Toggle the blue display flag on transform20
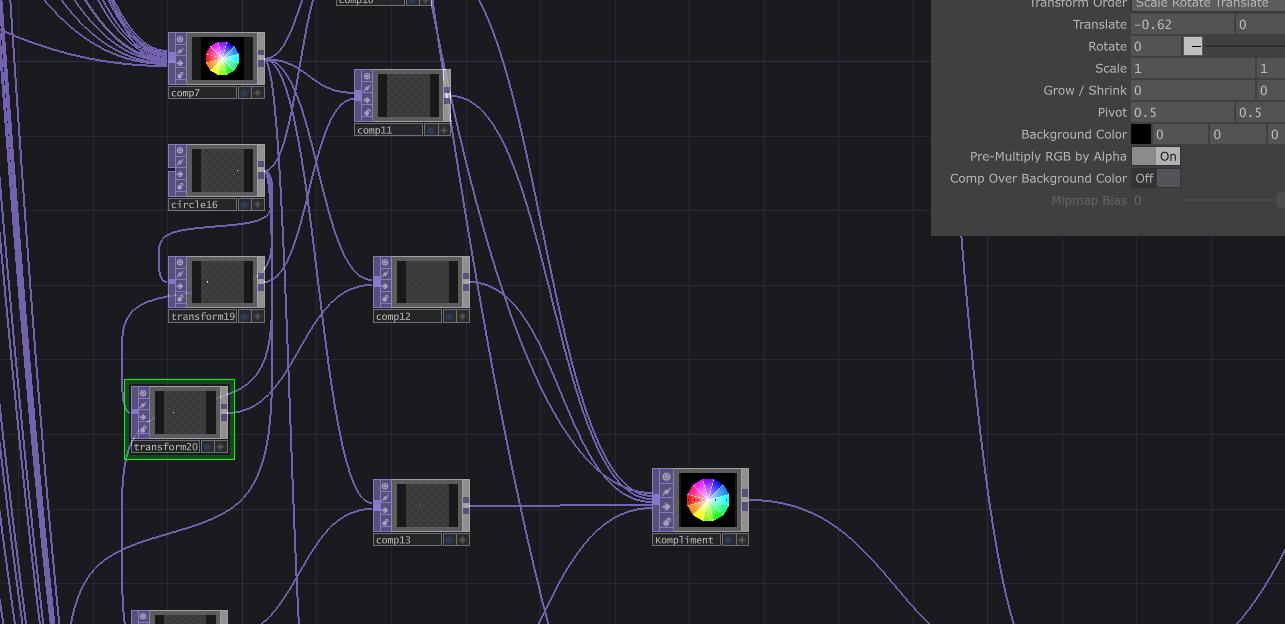 pos(208,447)
